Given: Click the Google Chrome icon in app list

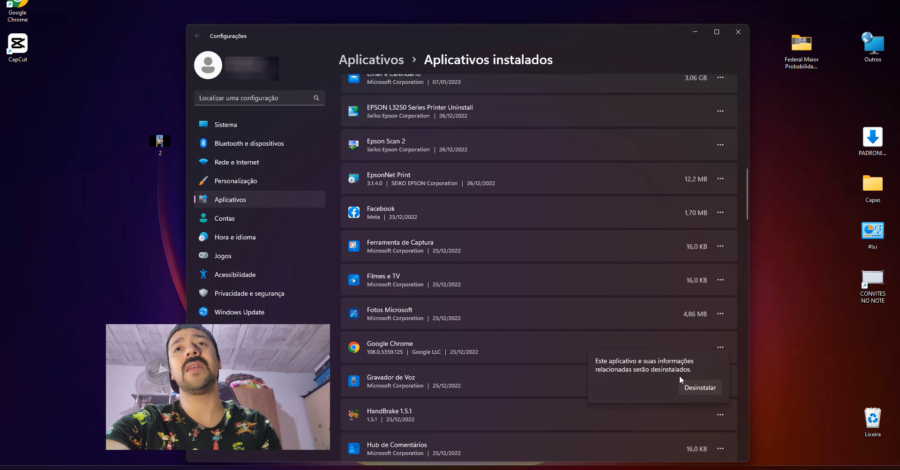Looking at the screenshot, I should click(354, 347).
